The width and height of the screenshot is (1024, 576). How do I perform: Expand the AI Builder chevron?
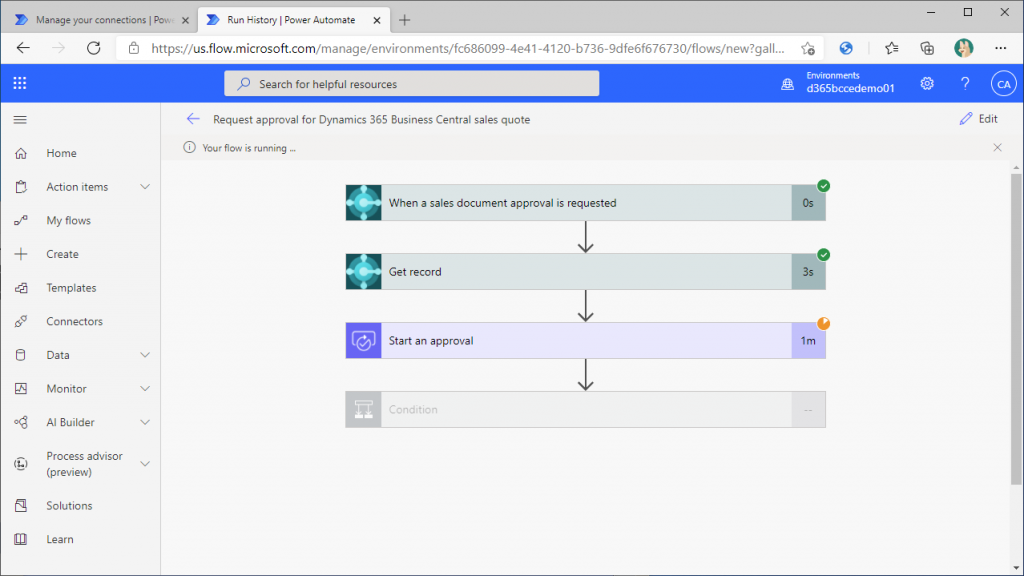coord(145,422)
